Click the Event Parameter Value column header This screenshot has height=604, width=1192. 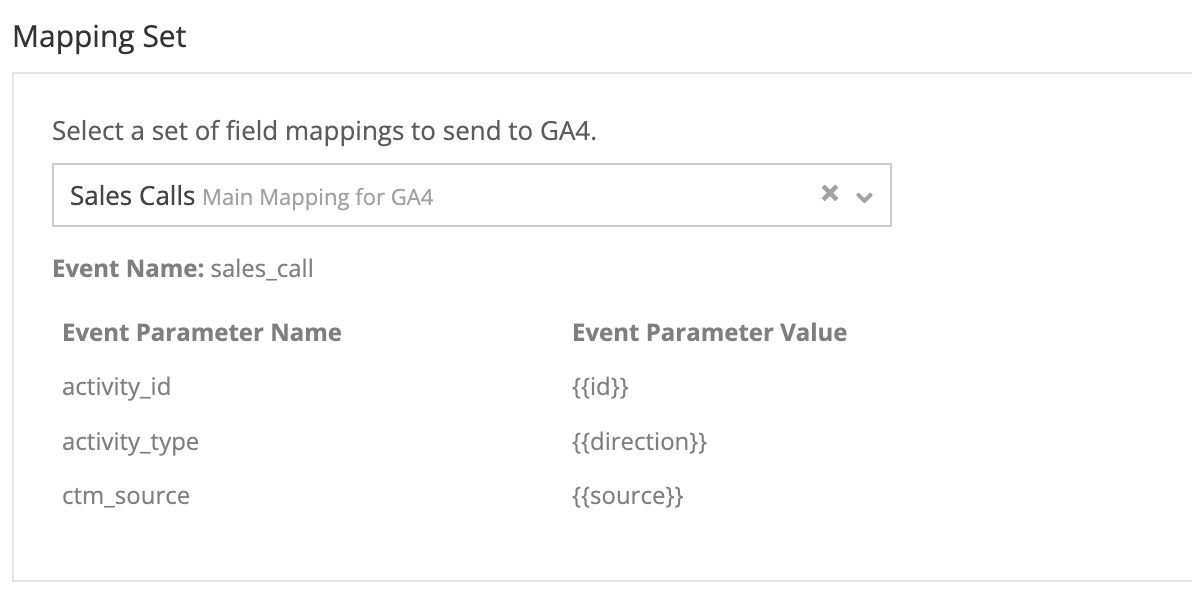(710, 332)
